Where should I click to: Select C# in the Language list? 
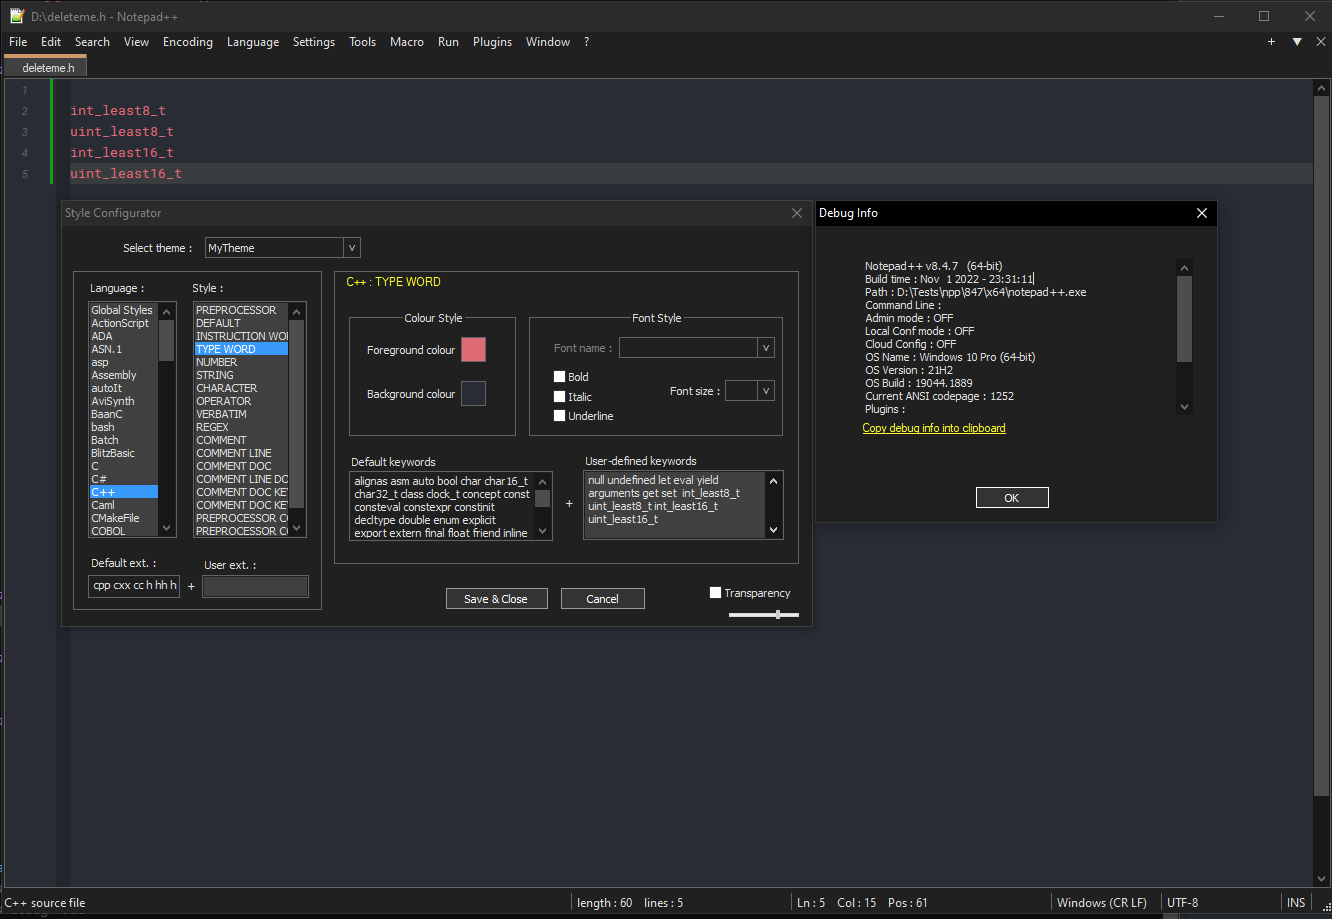[123, 479]
